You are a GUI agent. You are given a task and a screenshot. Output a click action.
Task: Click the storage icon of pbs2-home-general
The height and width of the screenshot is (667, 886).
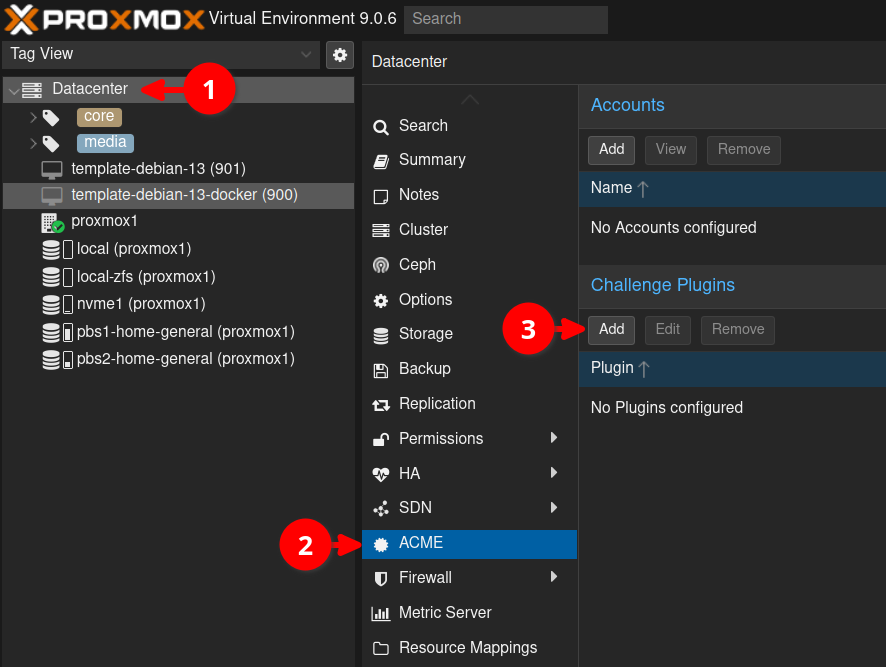tap(58, 360)
